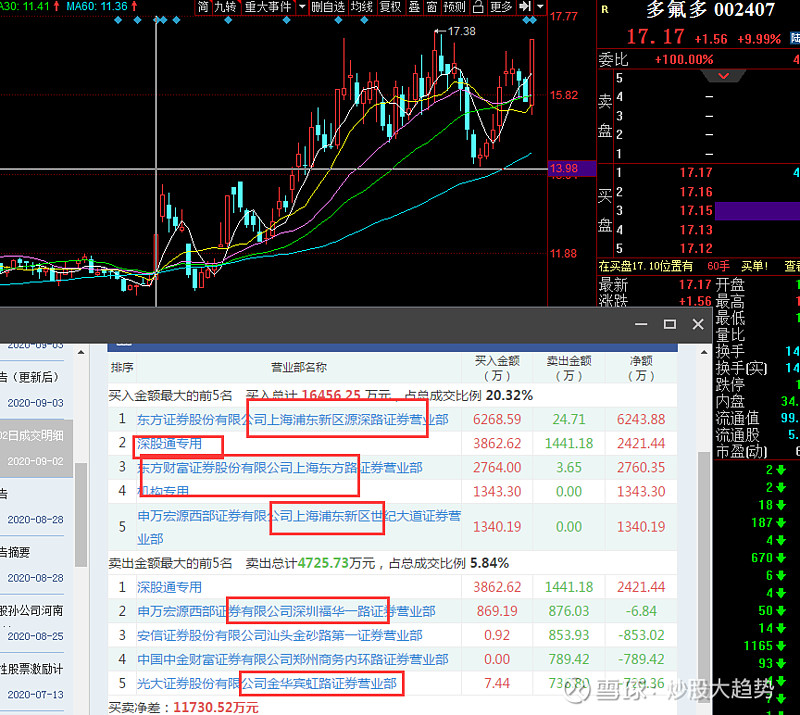Screen dimensions: 800x715
Task: Click the stock title 多氟多 002407
Action: (711, 10)
